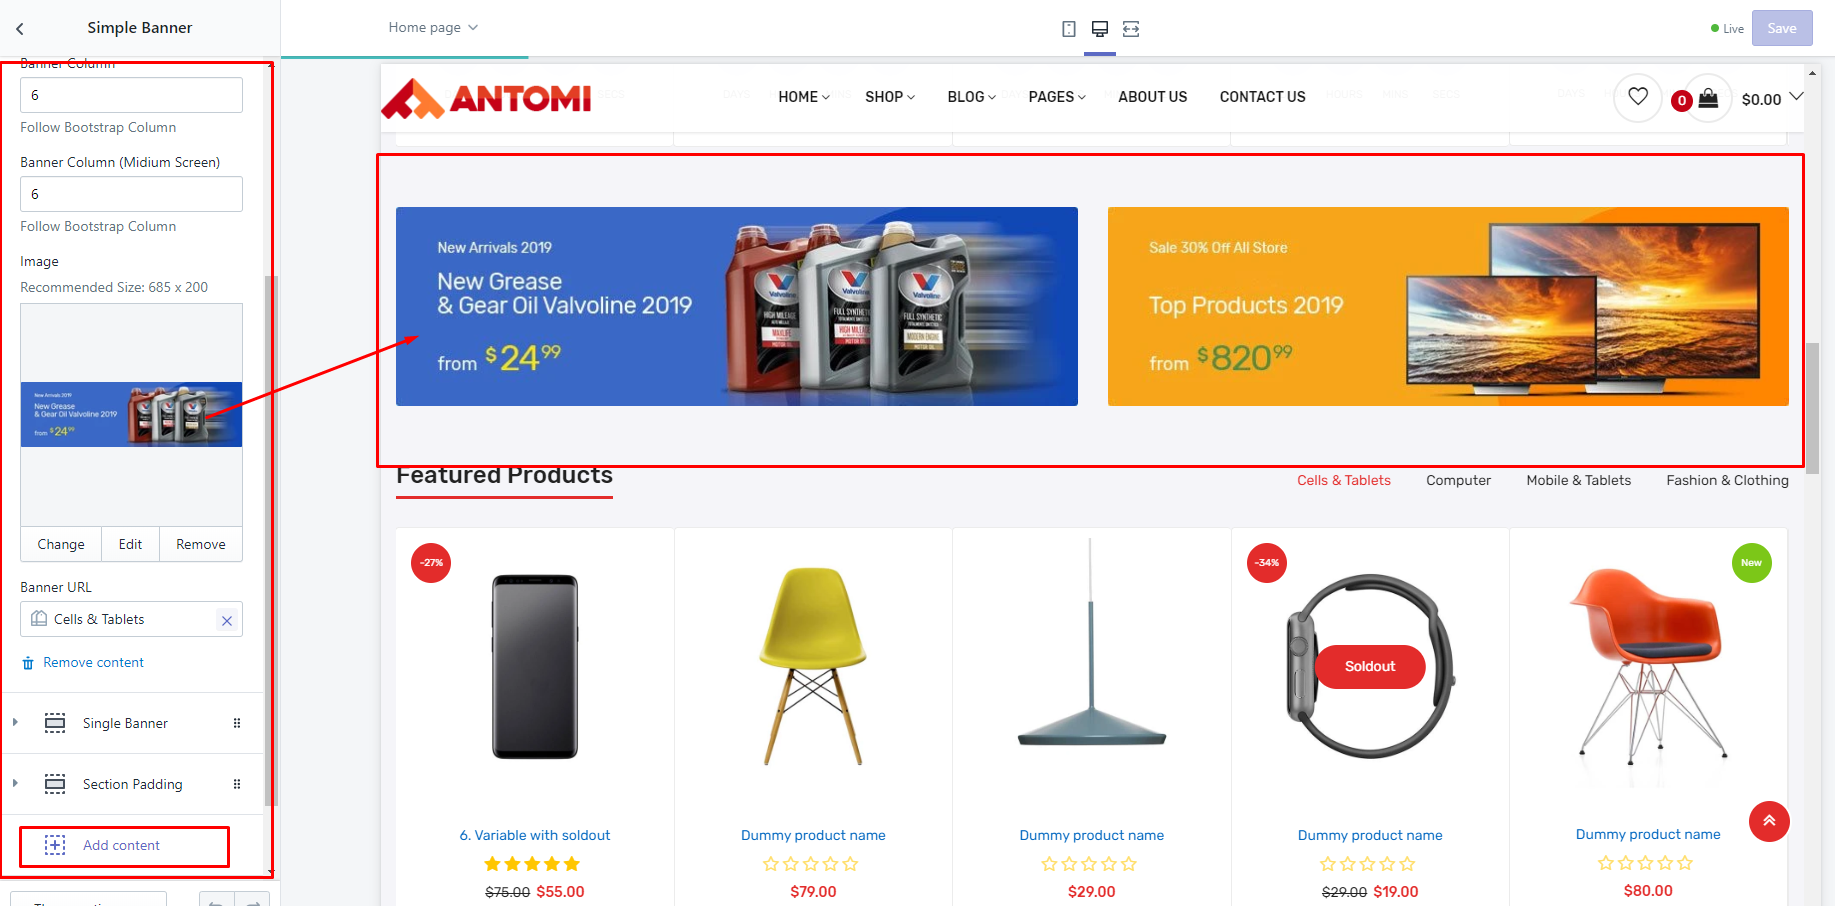This screenshot has height=906, width=1835.
Task: Clear the Cells & Tablets banner URL
Action: pos(227,620)
